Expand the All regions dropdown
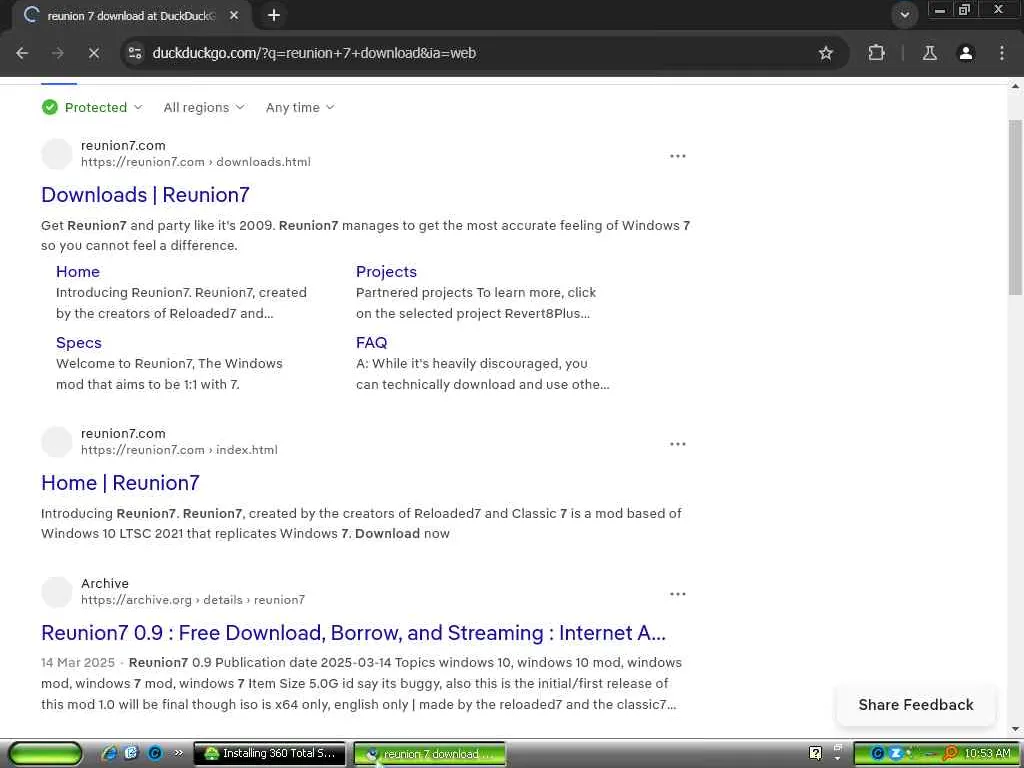1024x768 pixels. pyautogui.click(x=204, y=107)
